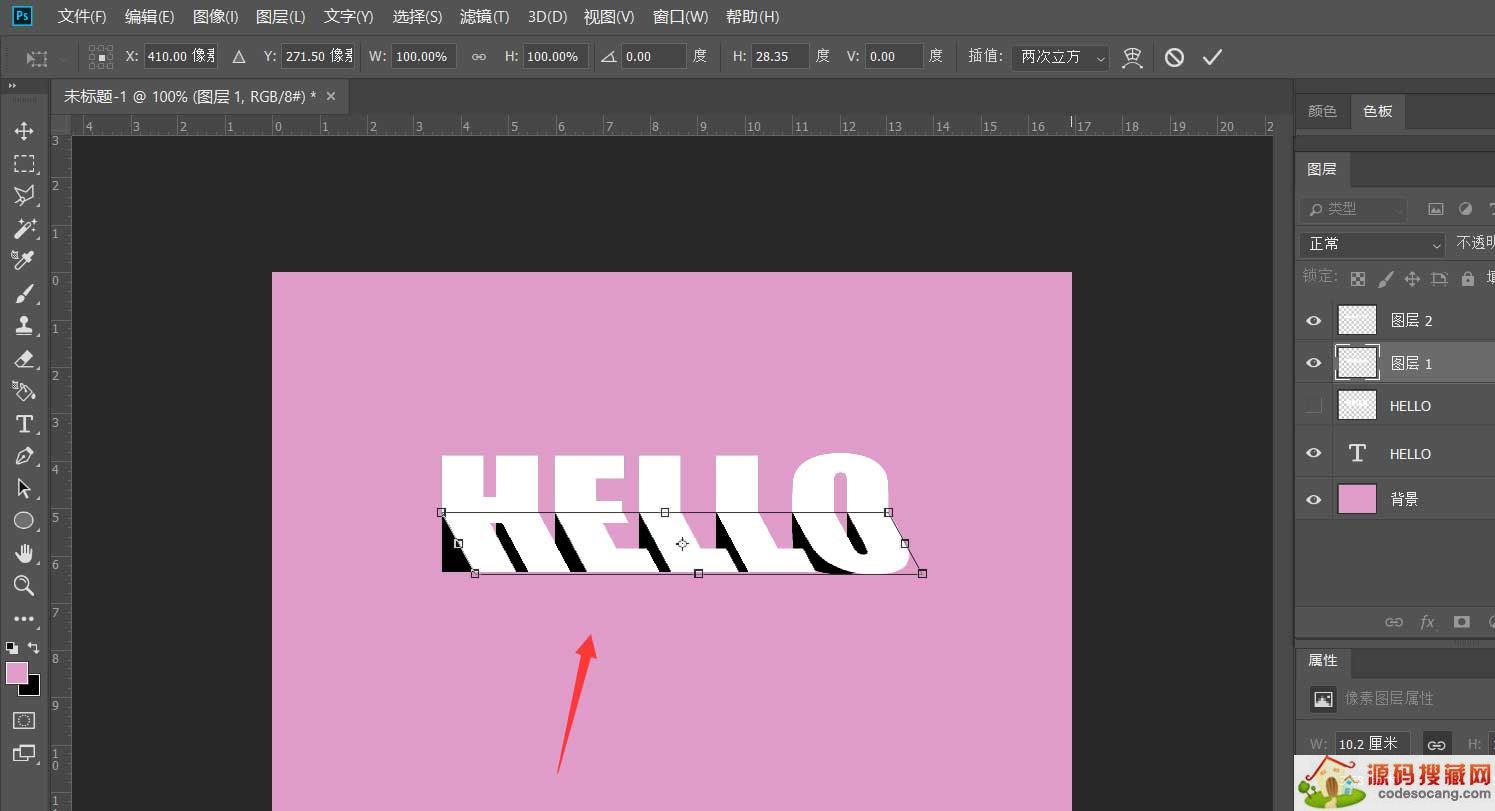Select the Eraser tool
Viewport: 1495px width, 811px height.
point(24,358)
